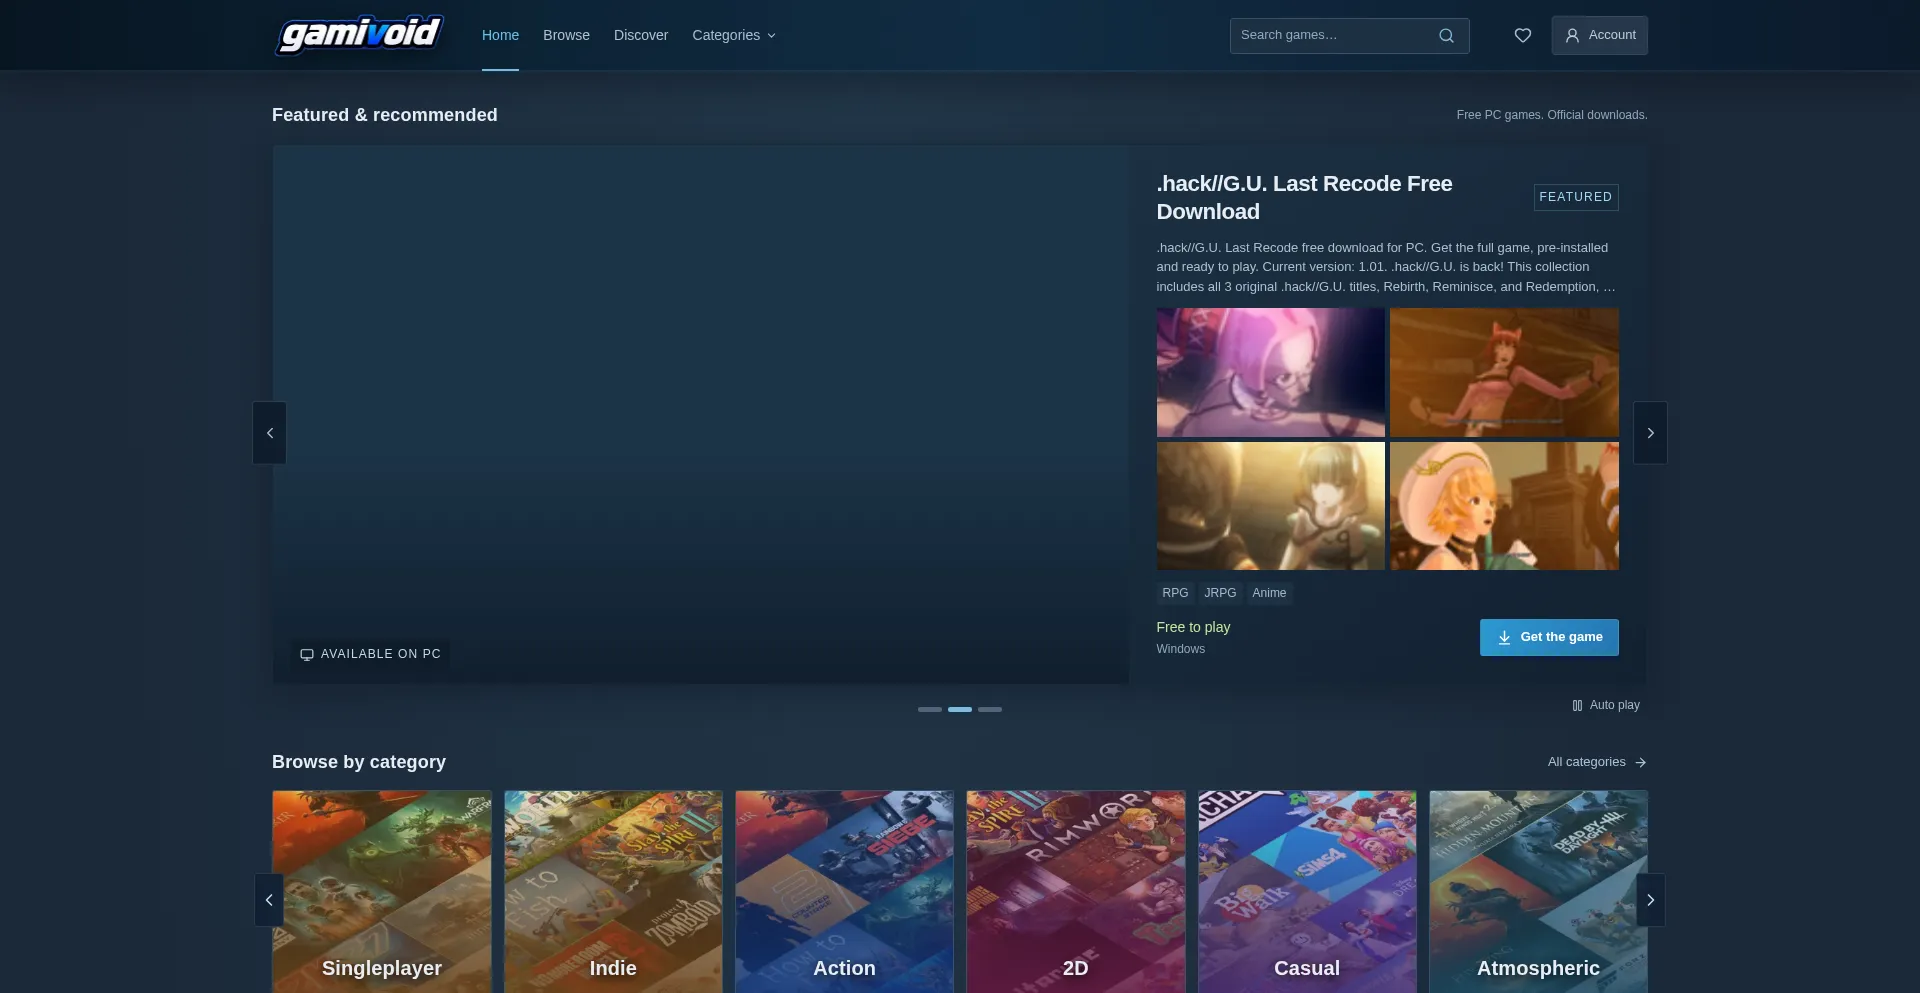Click the search magnifier icon

point(1446,36)
